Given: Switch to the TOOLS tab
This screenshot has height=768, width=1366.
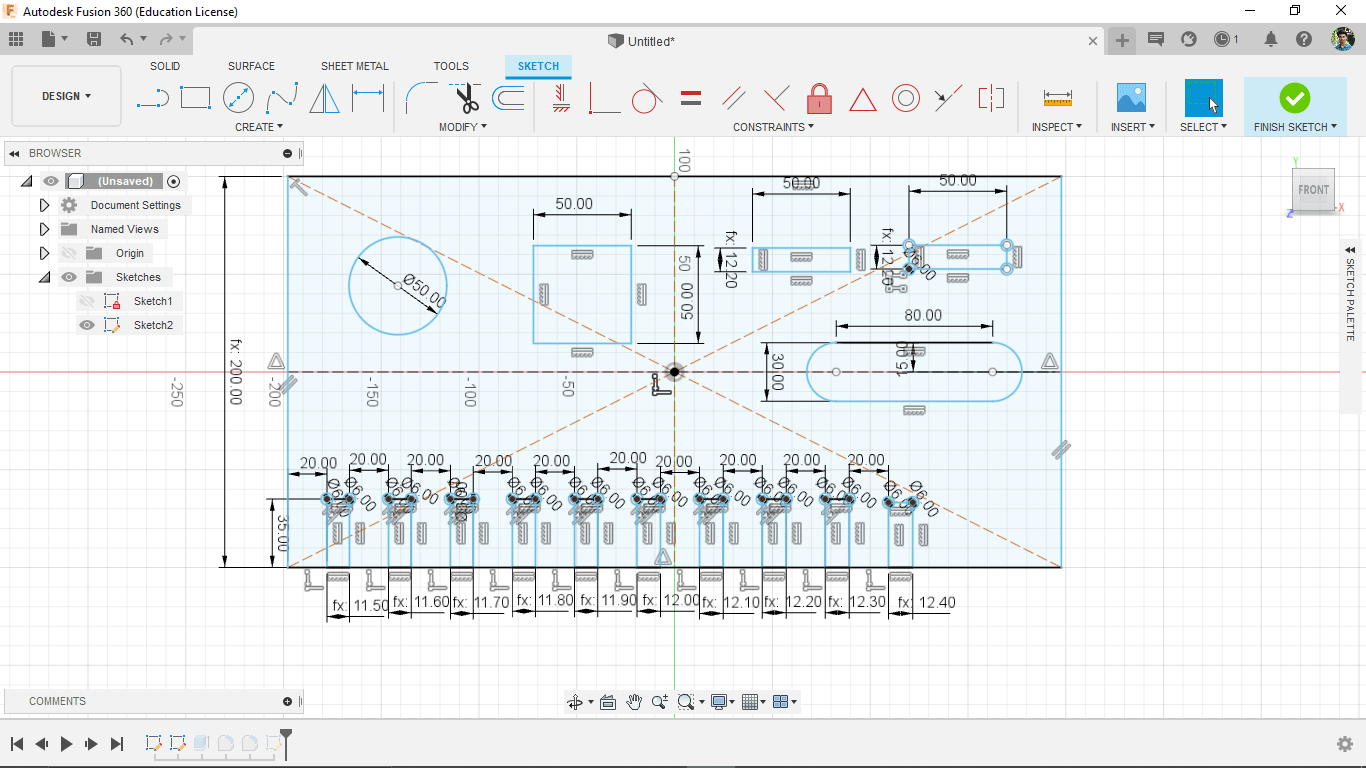Looking at the screenshot, I should coord(451,66).
